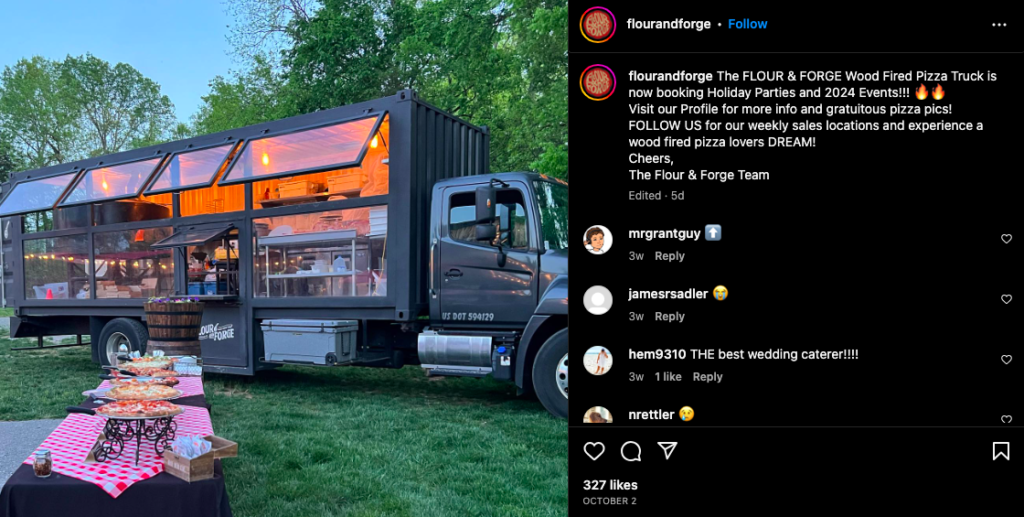This screenshot has height=517, width=1024.
Task: Click the jamesrsadler username
Action: point(668,294)
